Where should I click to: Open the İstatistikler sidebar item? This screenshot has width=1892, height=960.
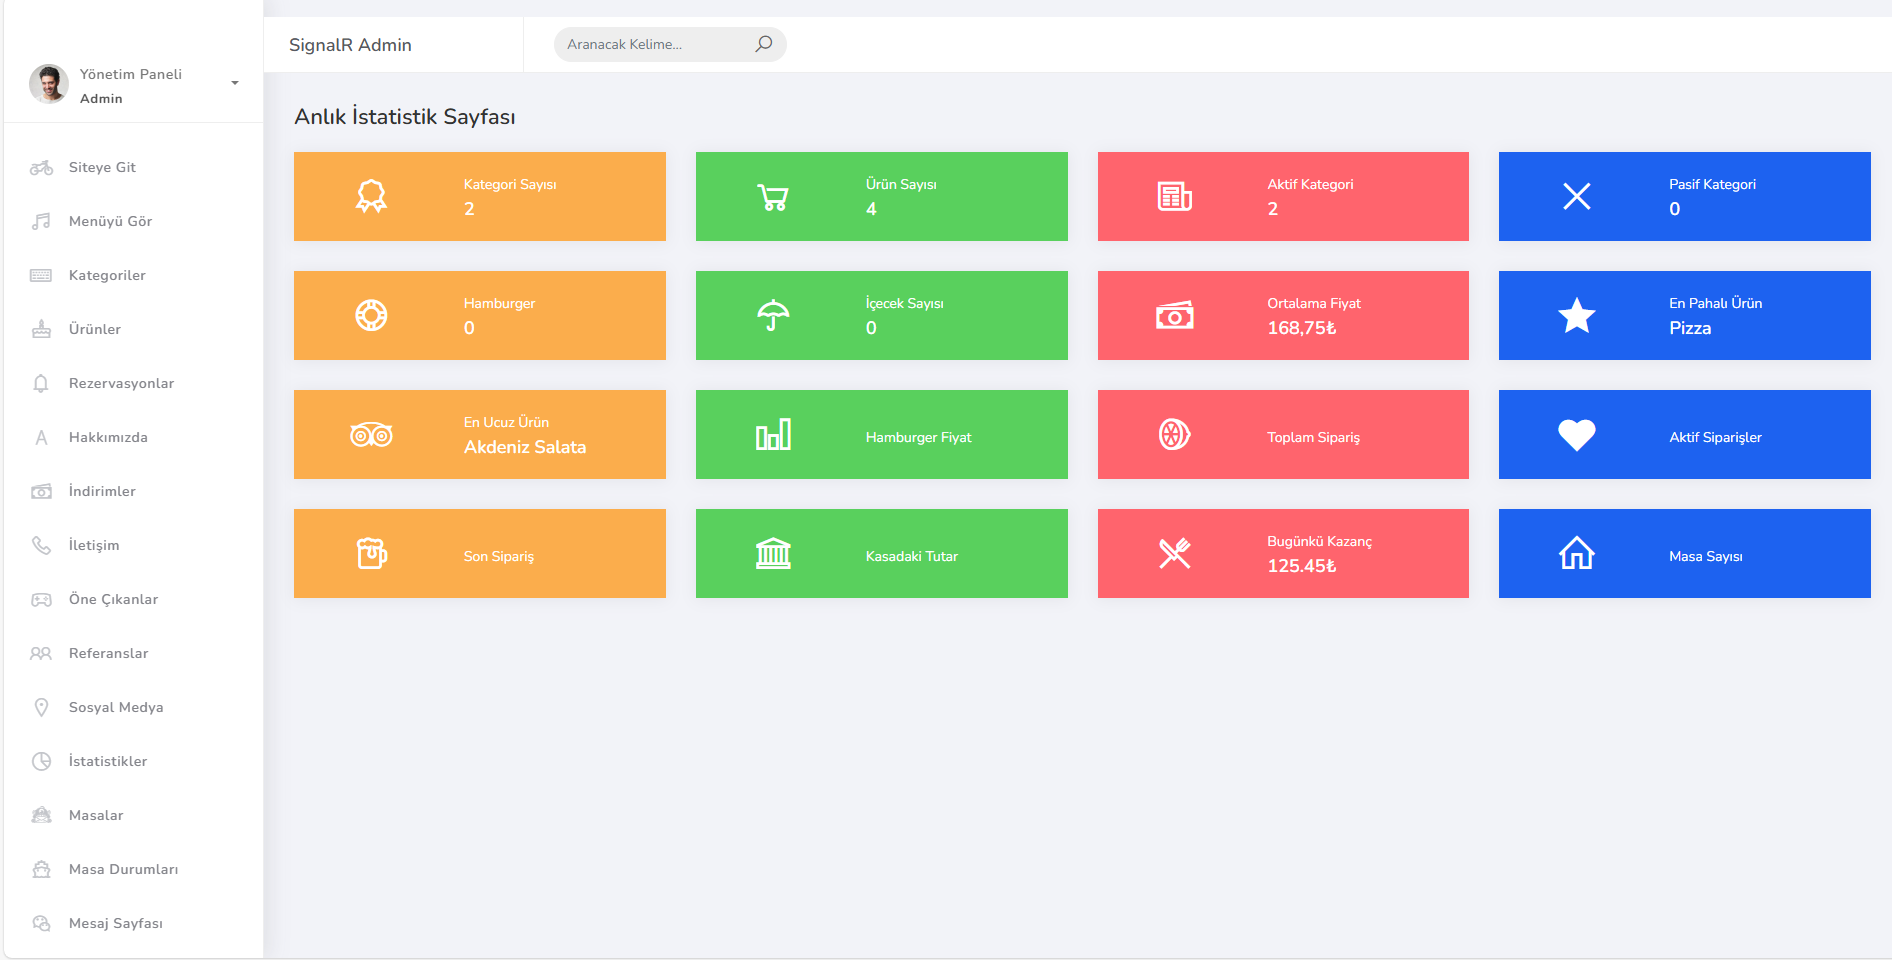(x=108, y=761)
